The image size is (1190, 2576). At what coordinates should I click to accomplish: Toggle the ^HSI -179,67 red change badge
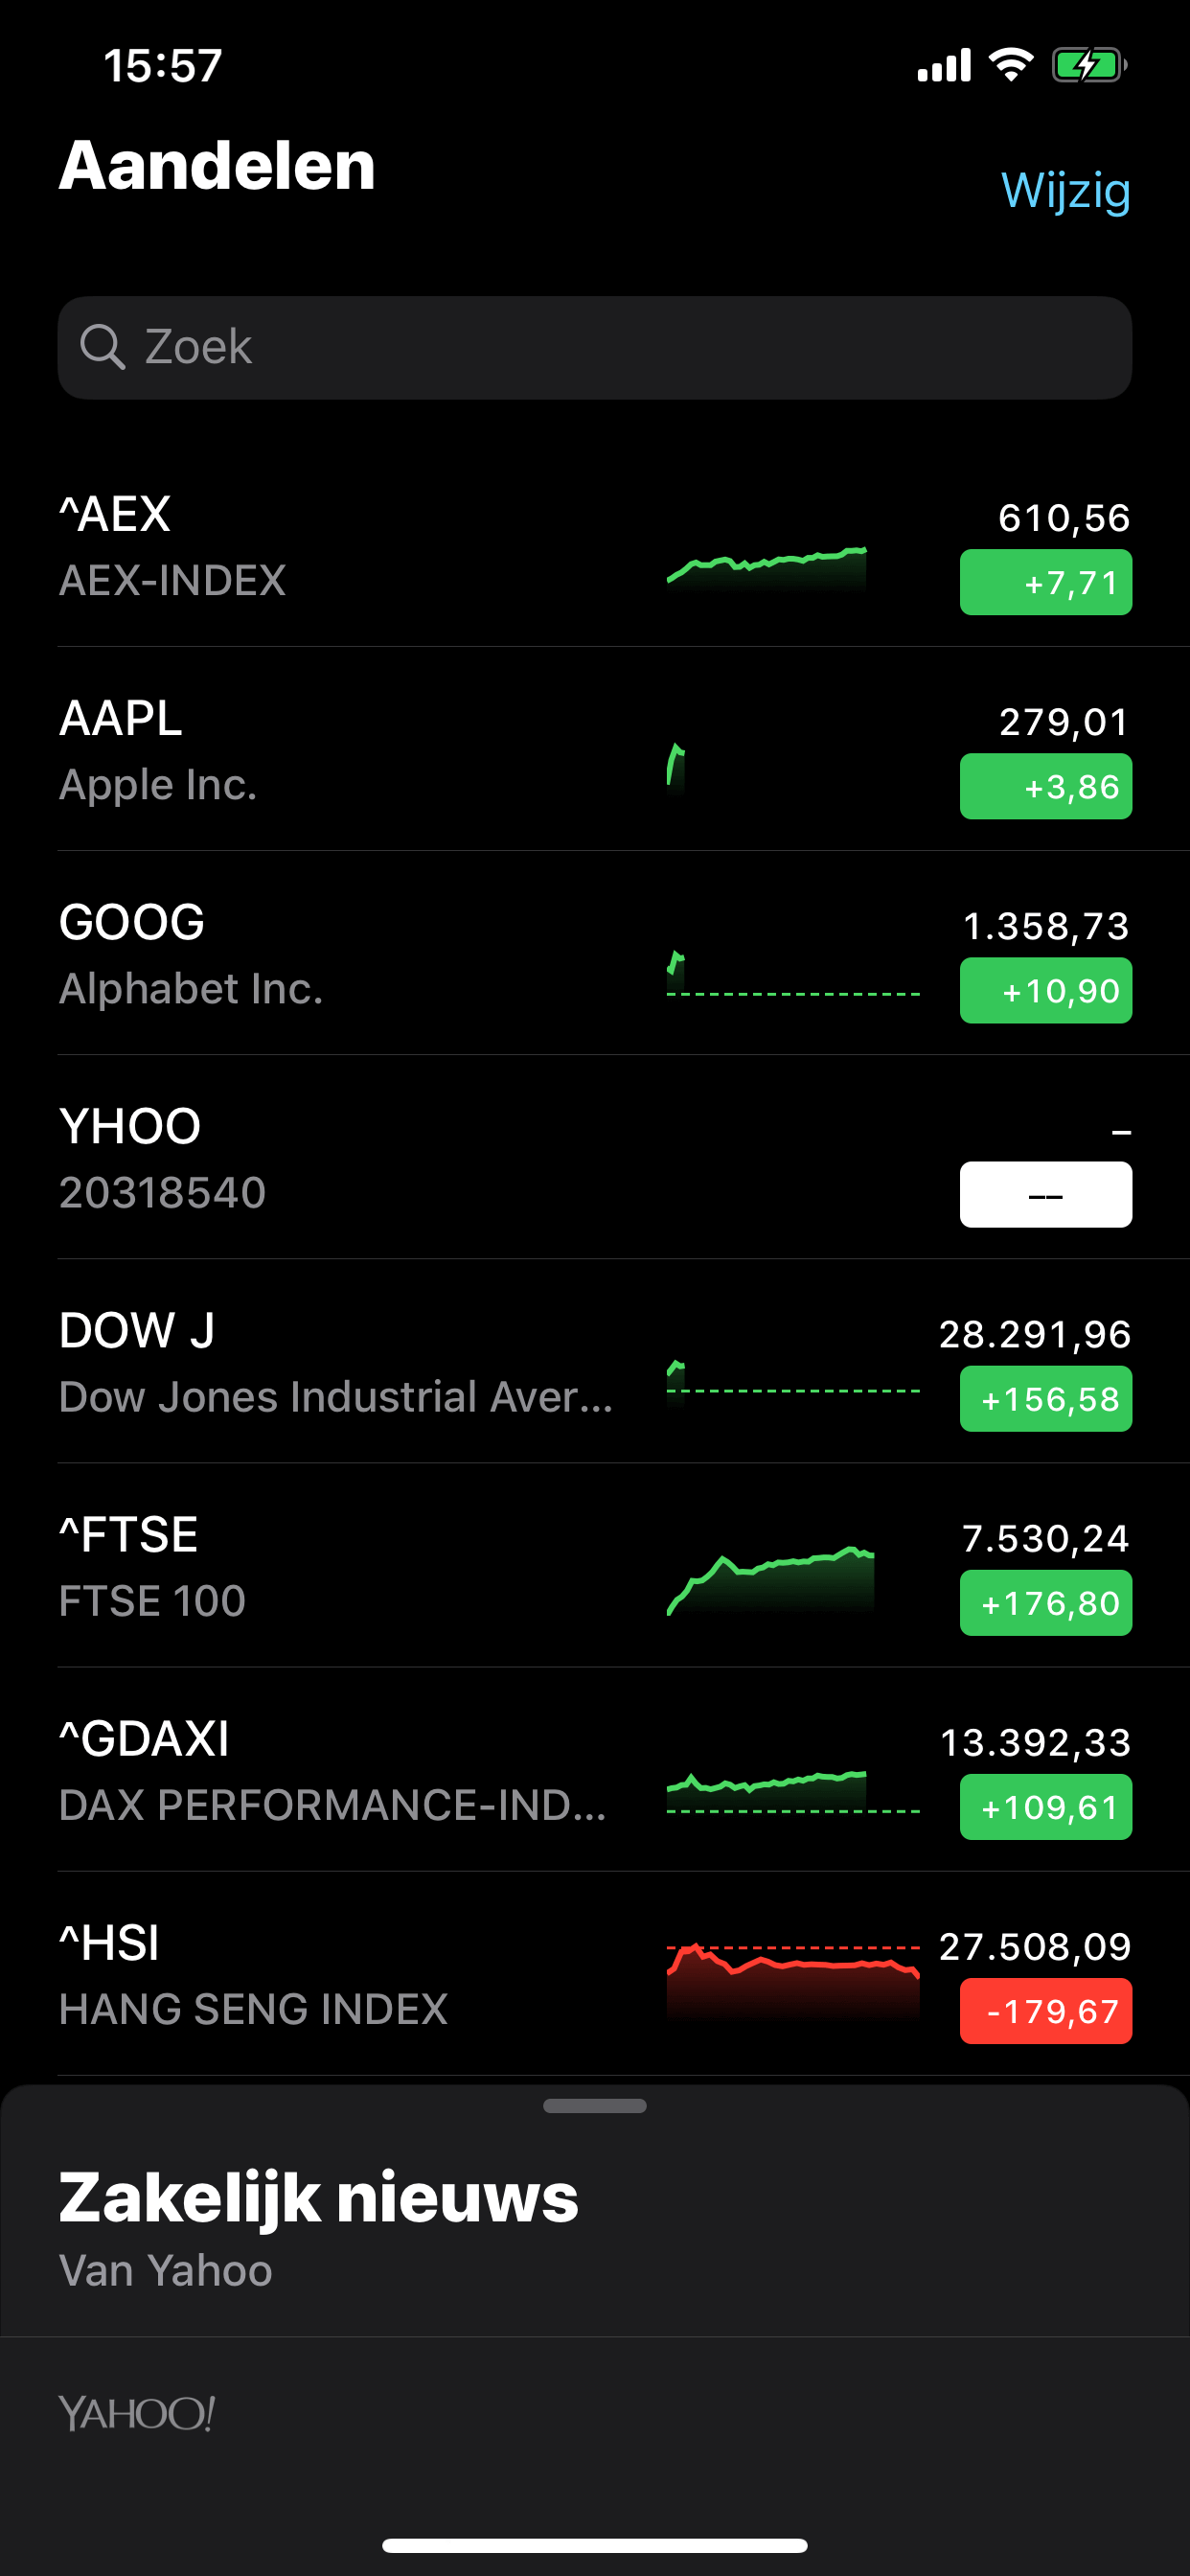click(1046, 2010)
